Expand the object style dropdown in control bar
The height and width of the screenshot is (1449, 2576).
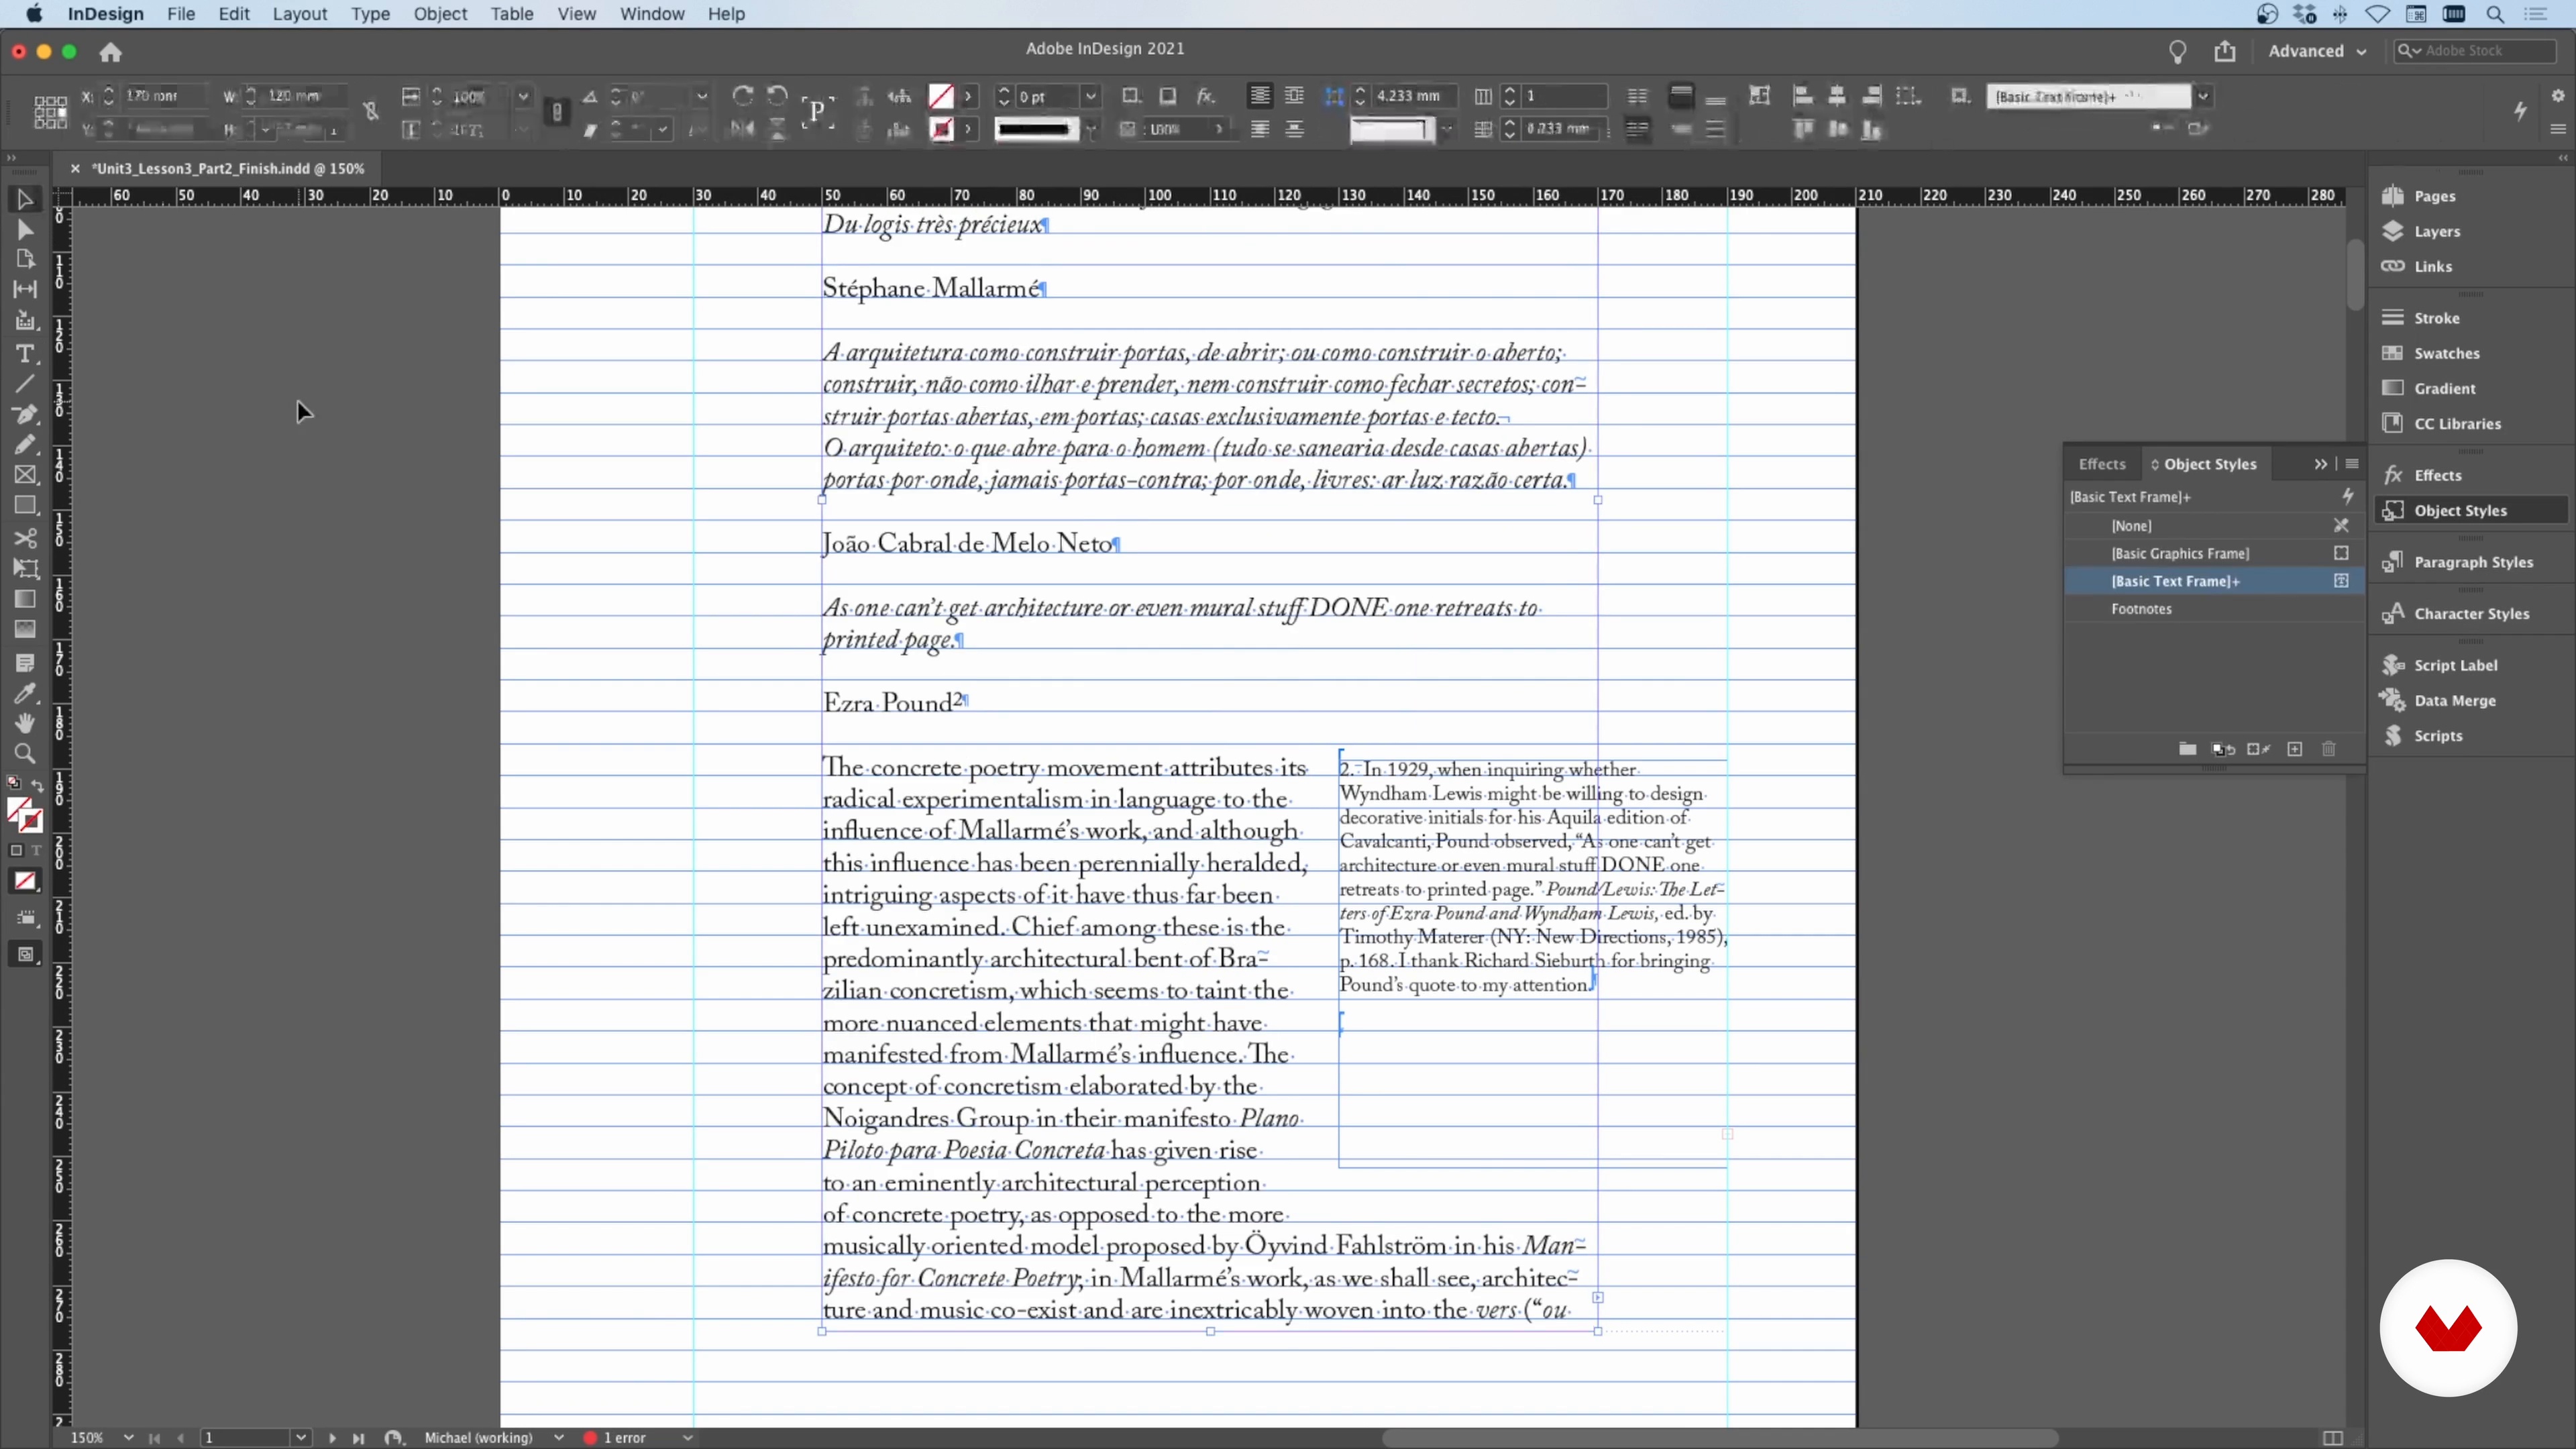[2203, 96]
